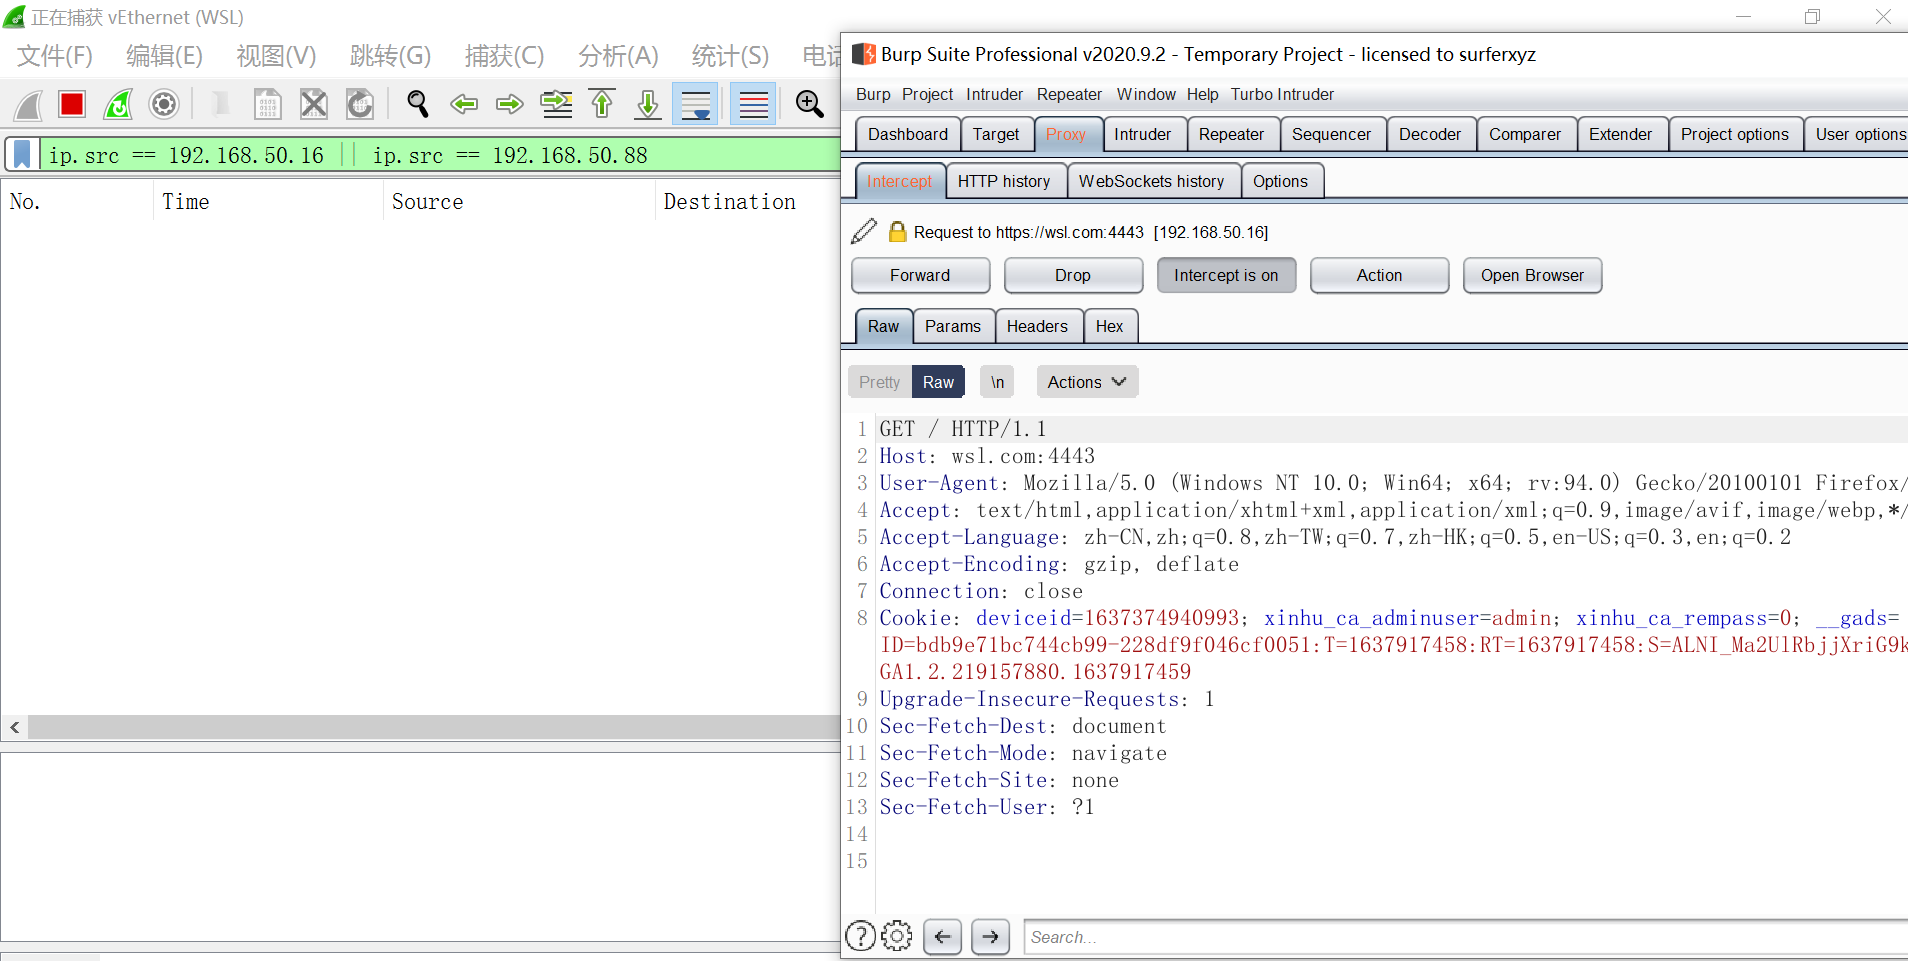Sort packet list by Destination column
This screenshot has height=961, width=1908.
pos(748,202)
